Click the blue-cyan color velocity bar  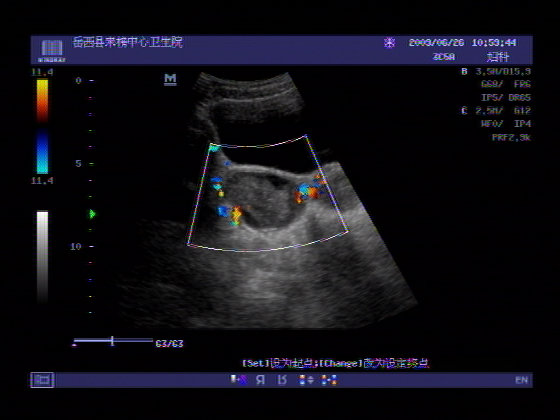tap(42, 152)
